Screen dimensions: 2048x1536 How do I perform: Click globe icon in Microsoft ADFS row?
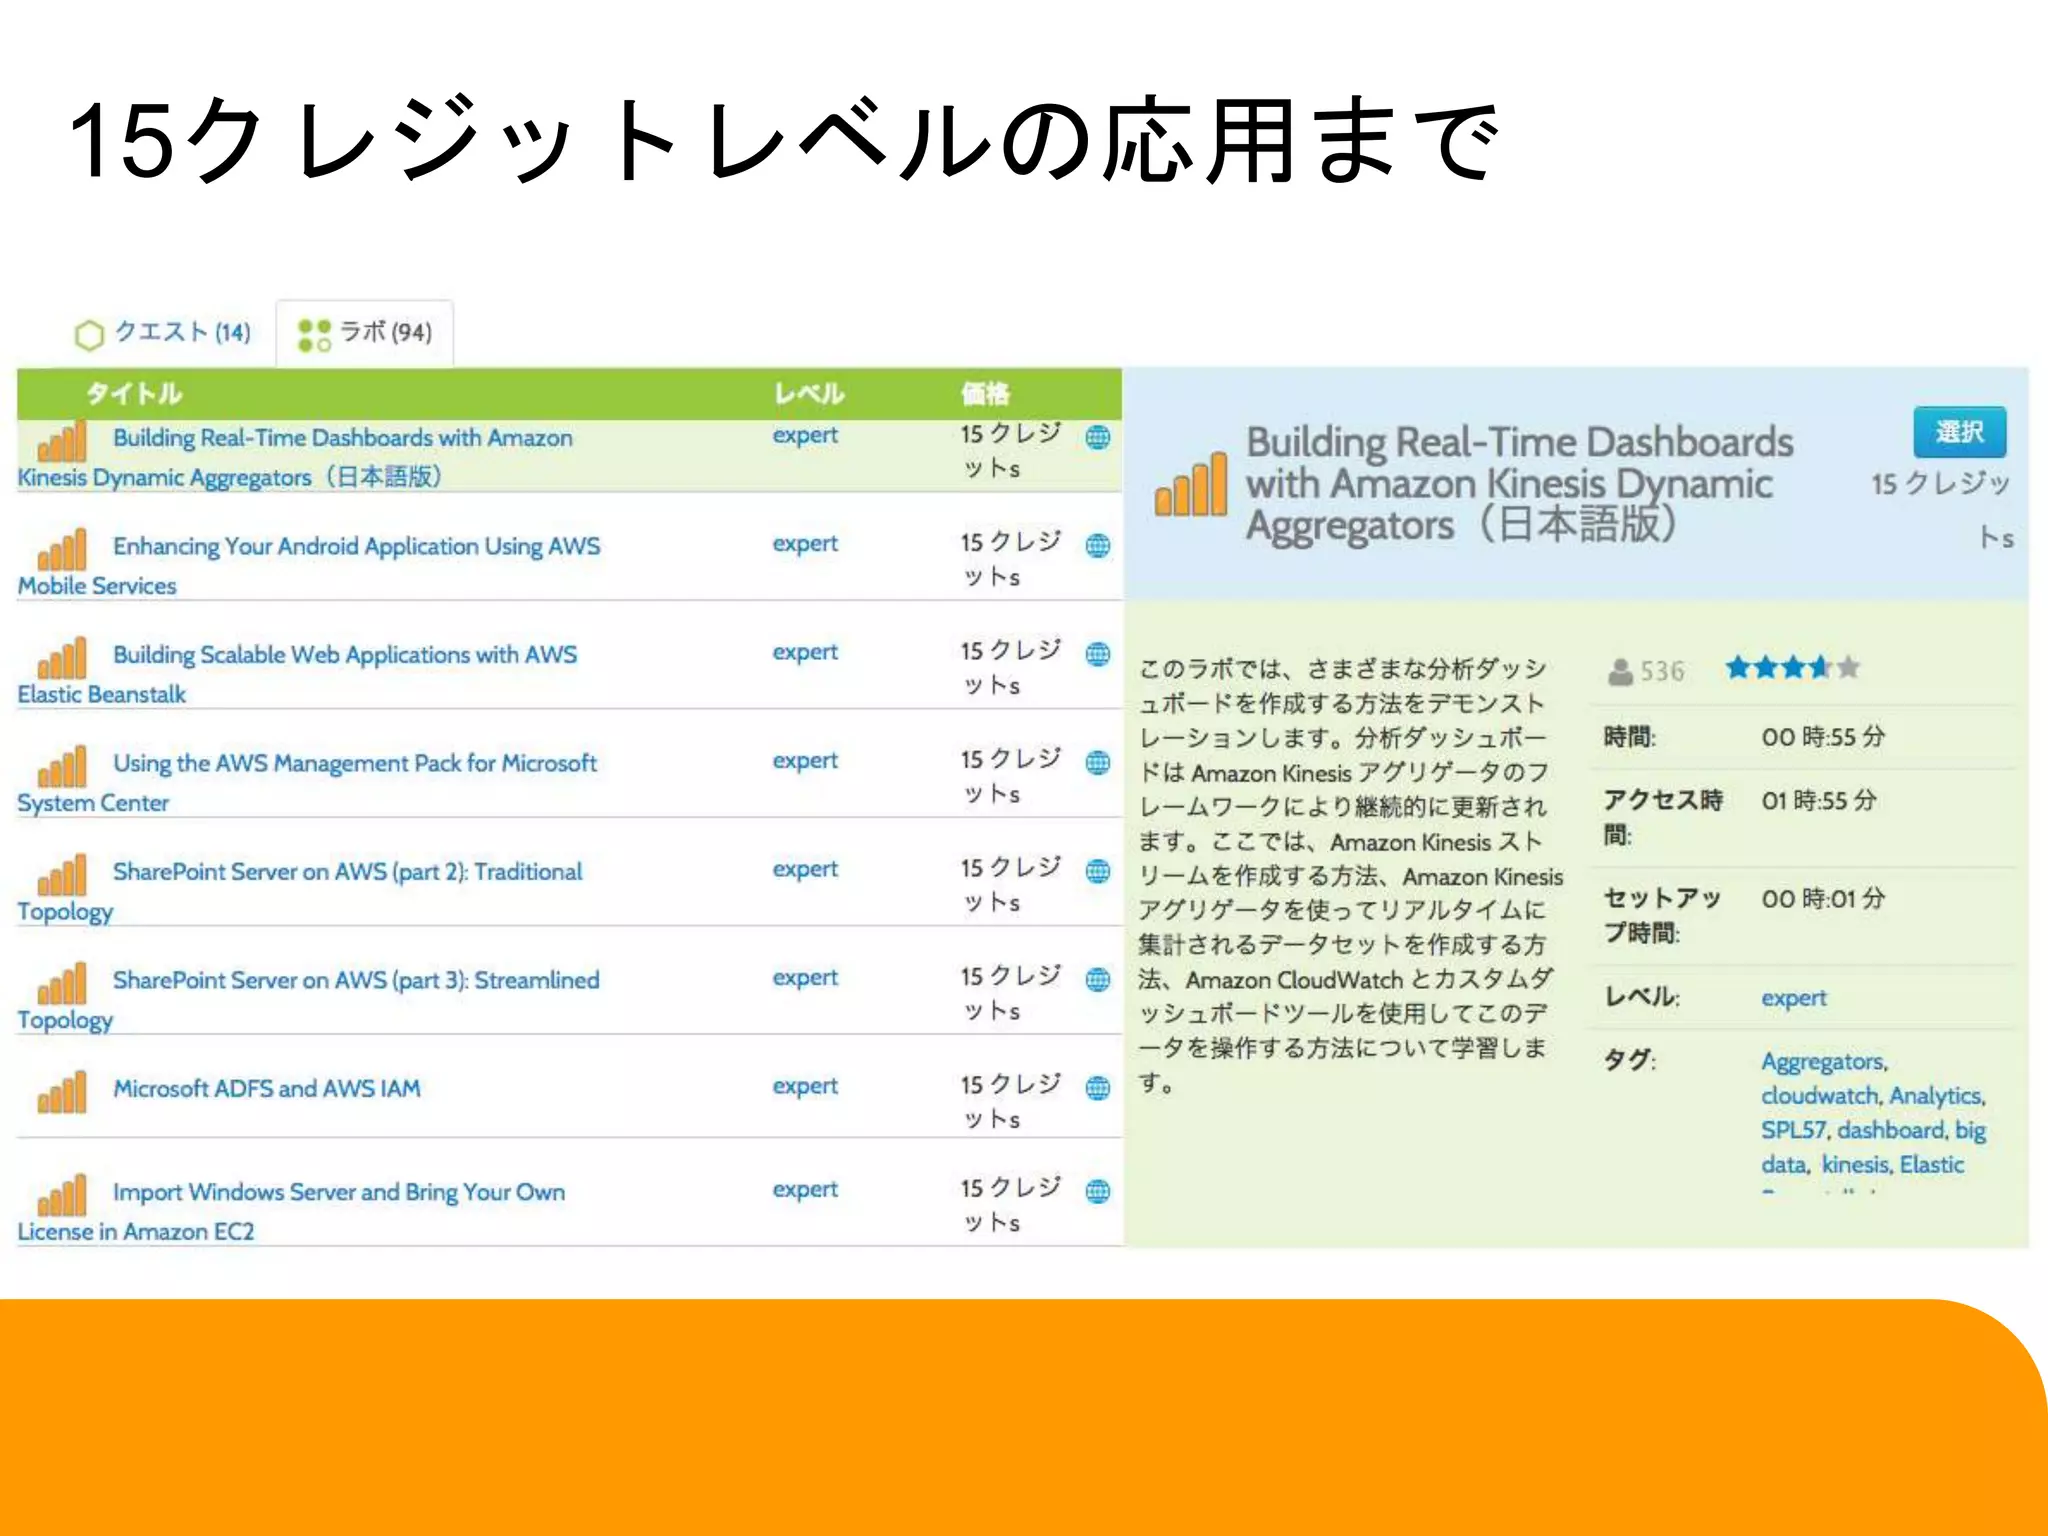pyautogui.click(x=1098, y=1087)
